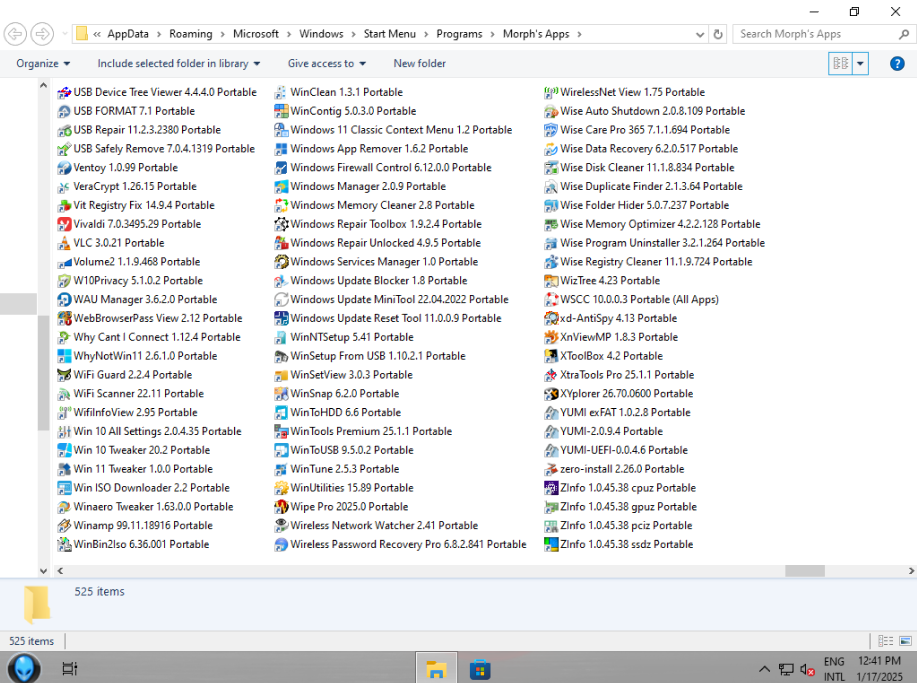Open Microsoft Store from the taskbar
Image resolution: width=917 pixels, height=683 pixels.
pos(480,669)
